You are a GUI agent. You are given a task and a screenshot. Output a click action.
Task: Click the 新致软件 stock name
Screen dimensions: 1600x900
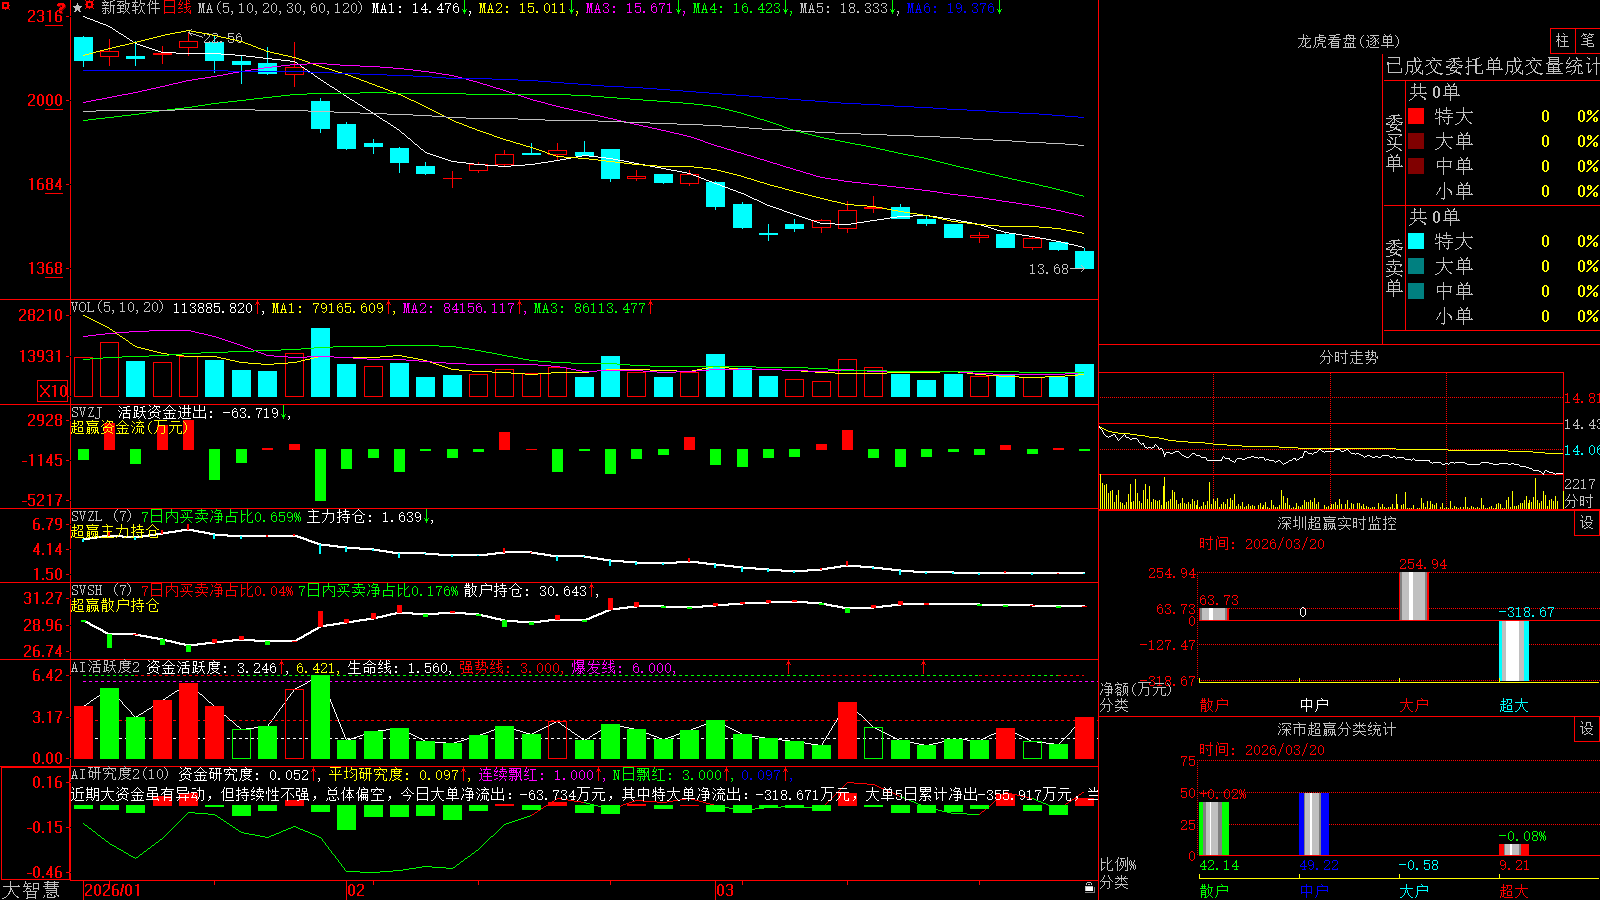130,8
